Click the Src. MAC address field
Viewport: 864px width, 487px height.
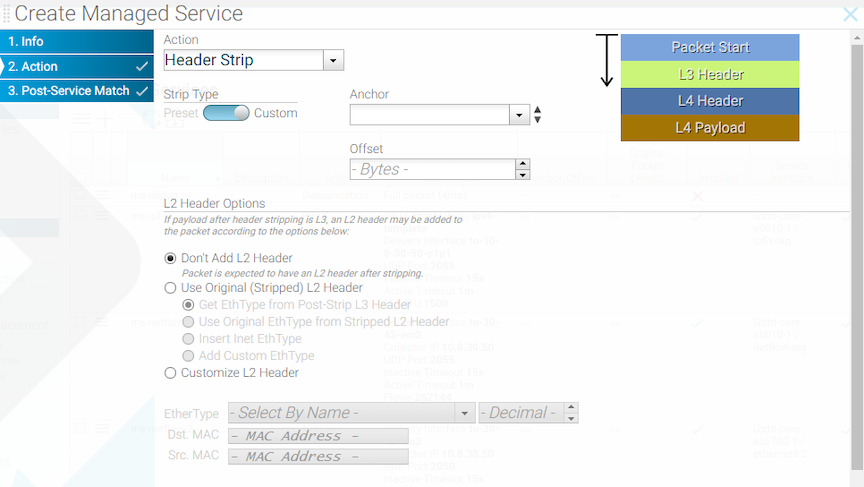click(x=318, y=457)
